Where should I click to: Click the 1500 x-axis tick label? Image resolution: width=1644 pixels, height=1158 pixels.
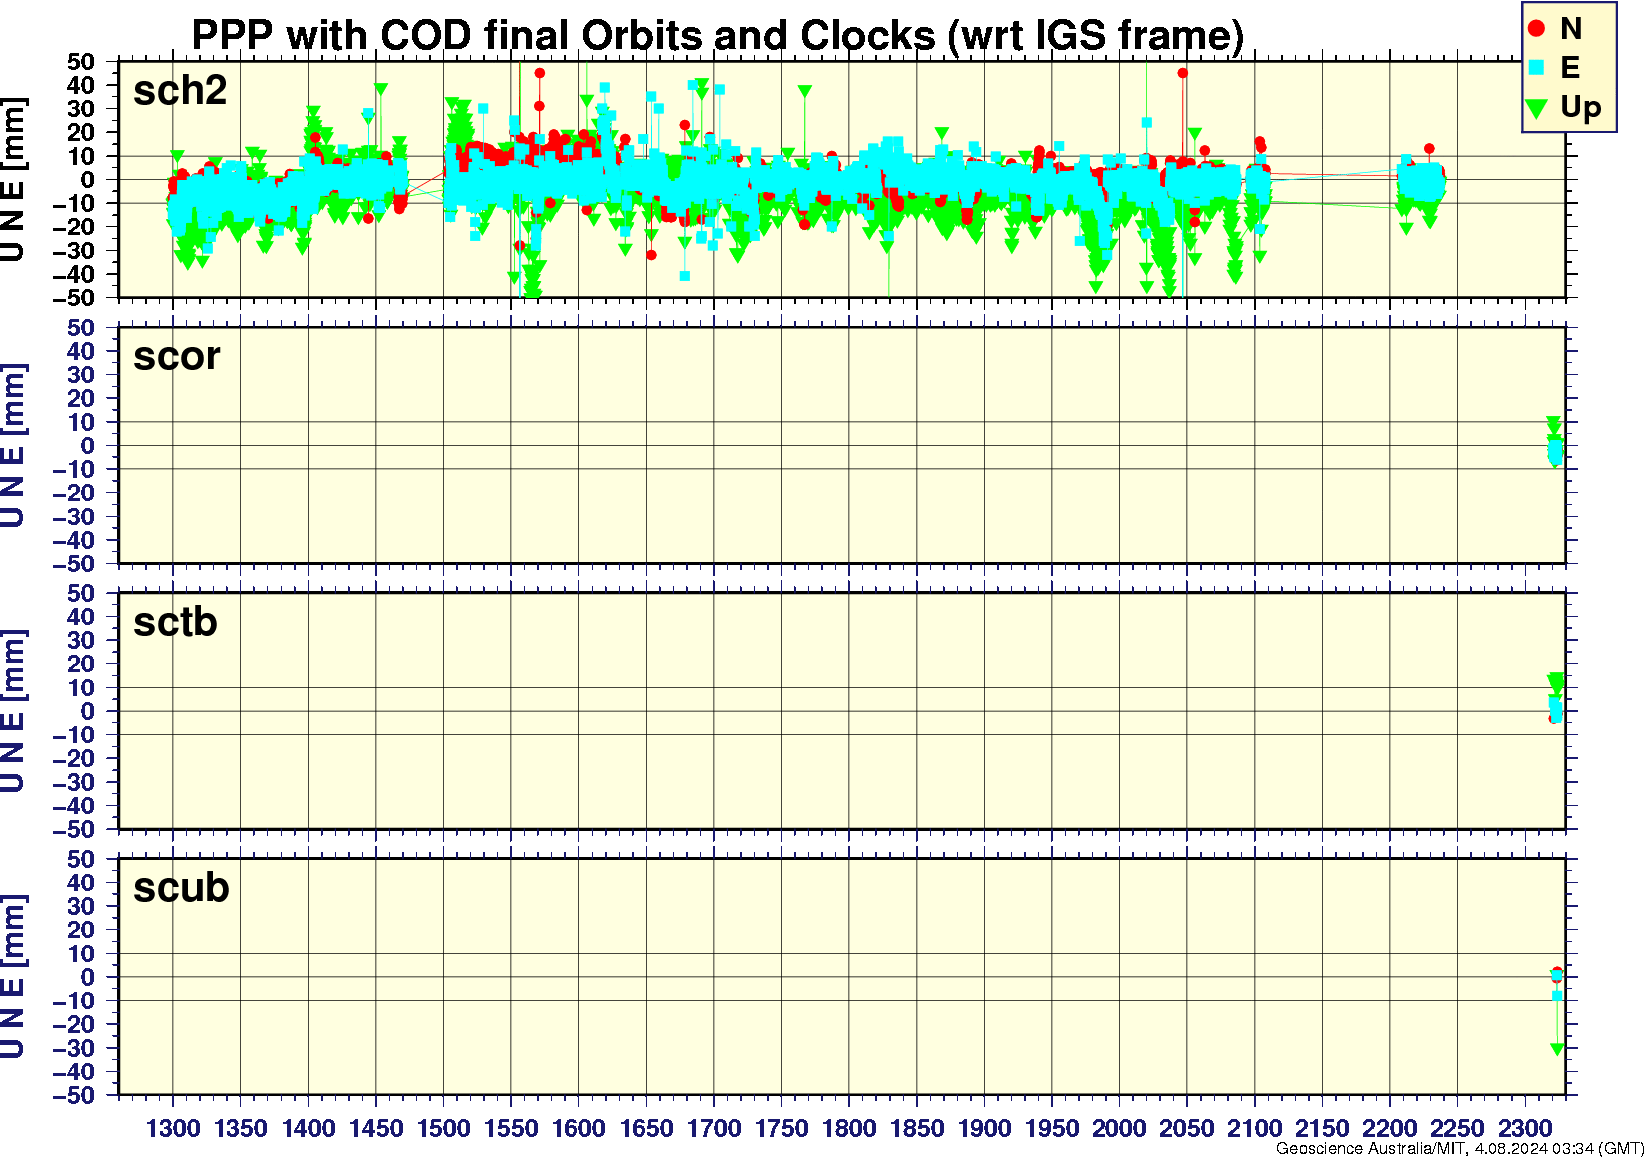pyautogui.click(x=443, y=1128)
